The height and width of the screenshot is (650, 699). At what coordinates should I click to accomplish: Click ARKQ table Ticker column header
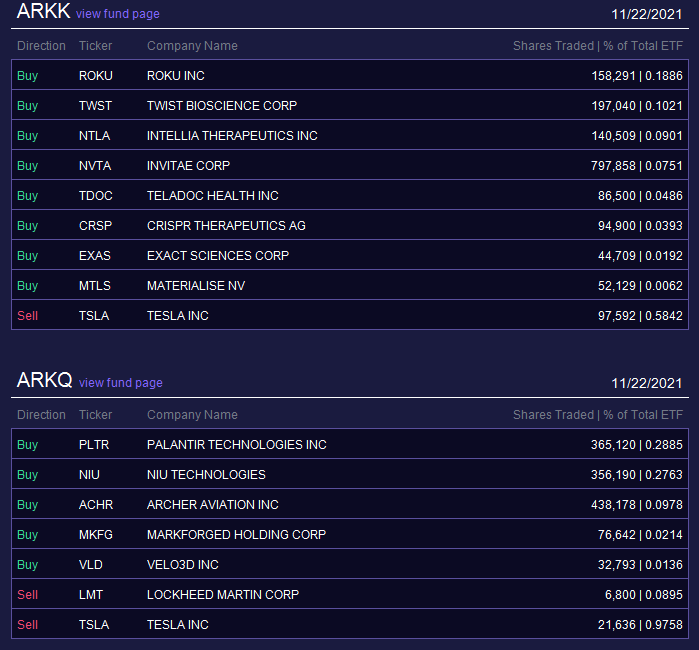pyautogui.click(x=95, y=415)
